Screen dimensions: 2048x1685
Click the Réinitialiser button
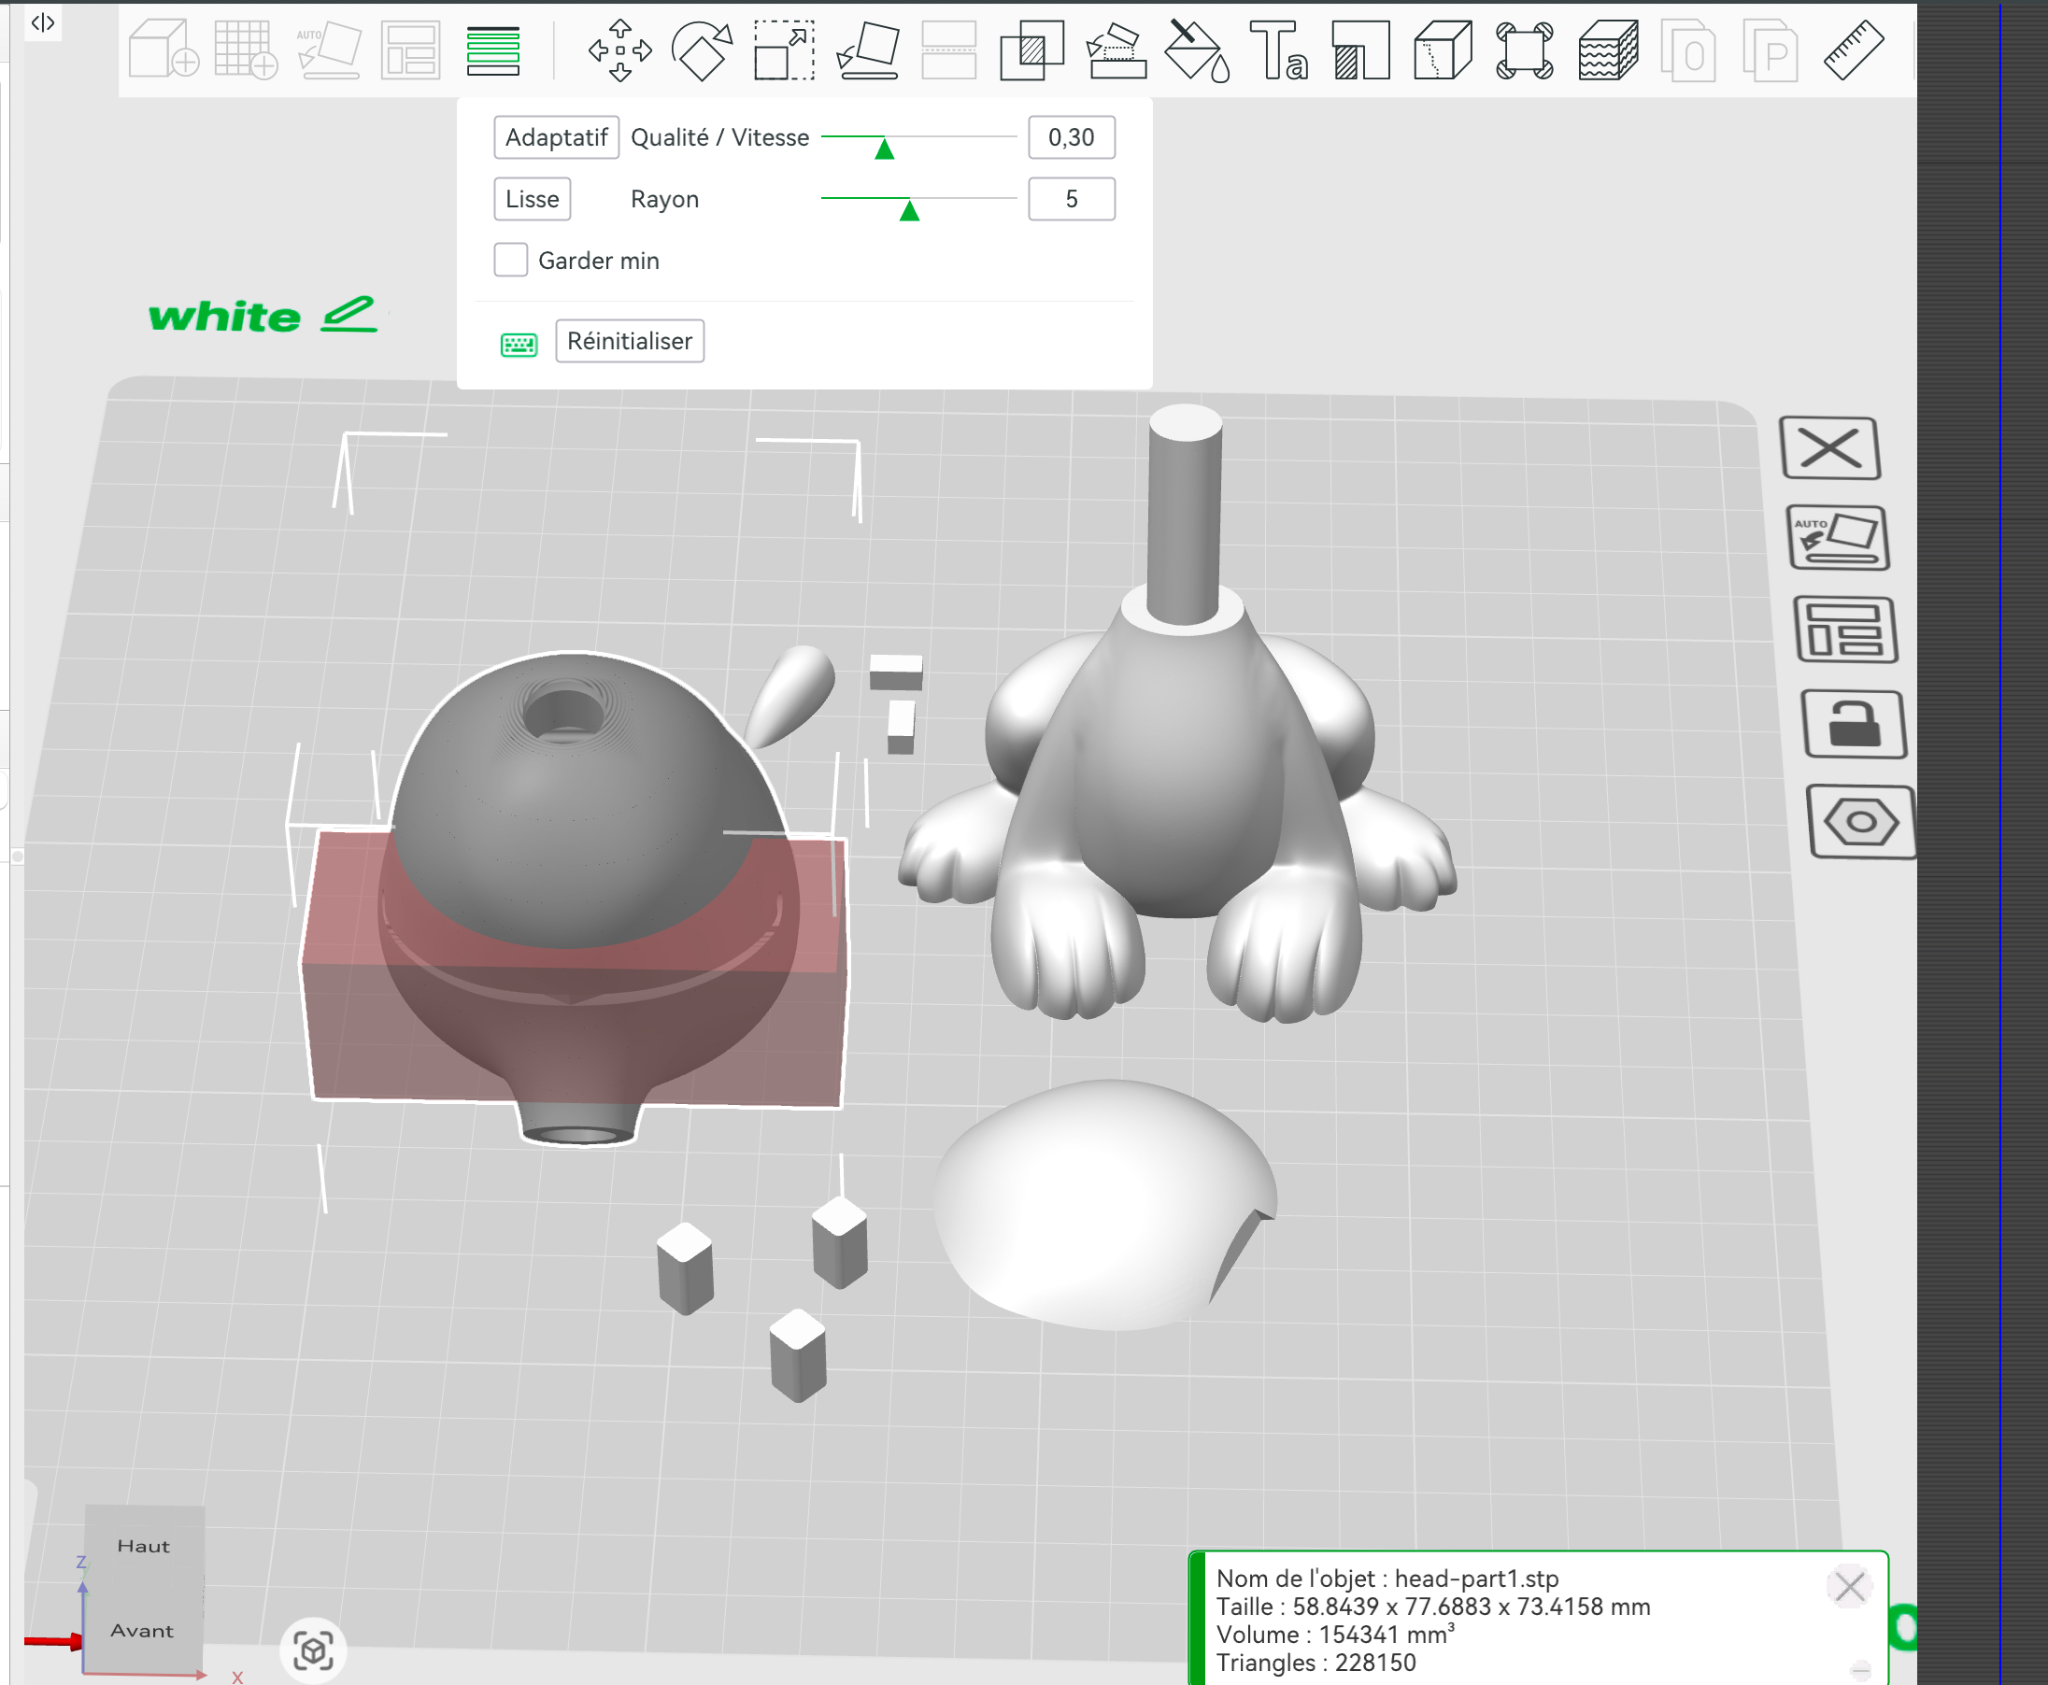pos(629,341)
